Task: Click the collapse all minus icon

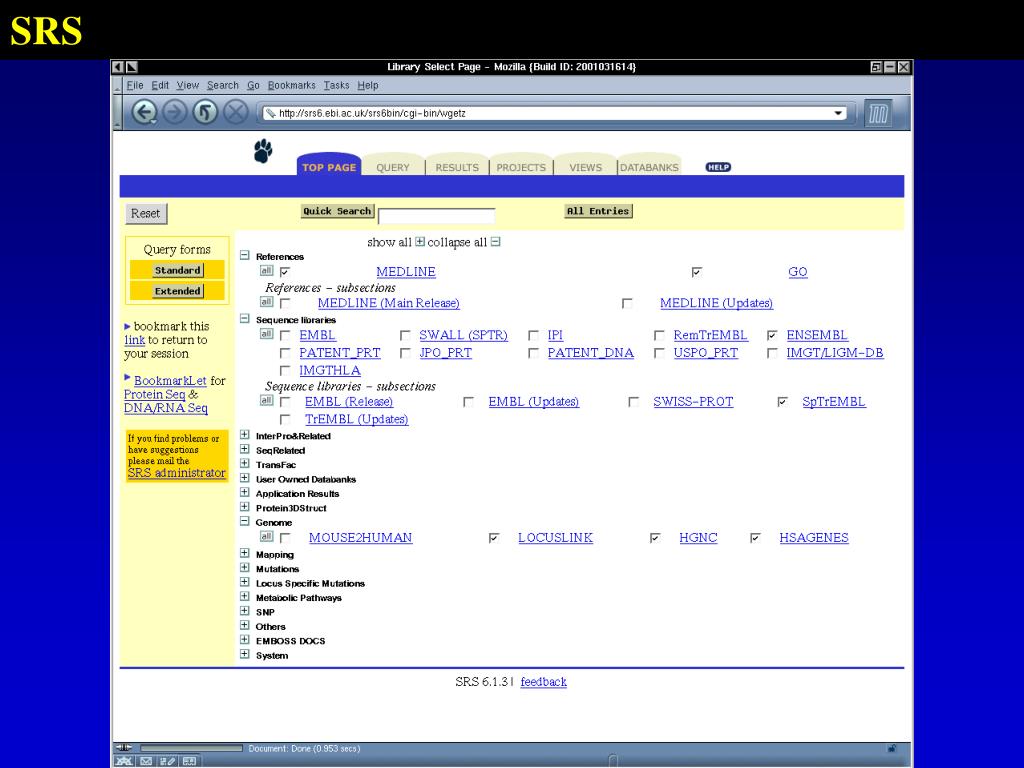Action: point(496,242)
